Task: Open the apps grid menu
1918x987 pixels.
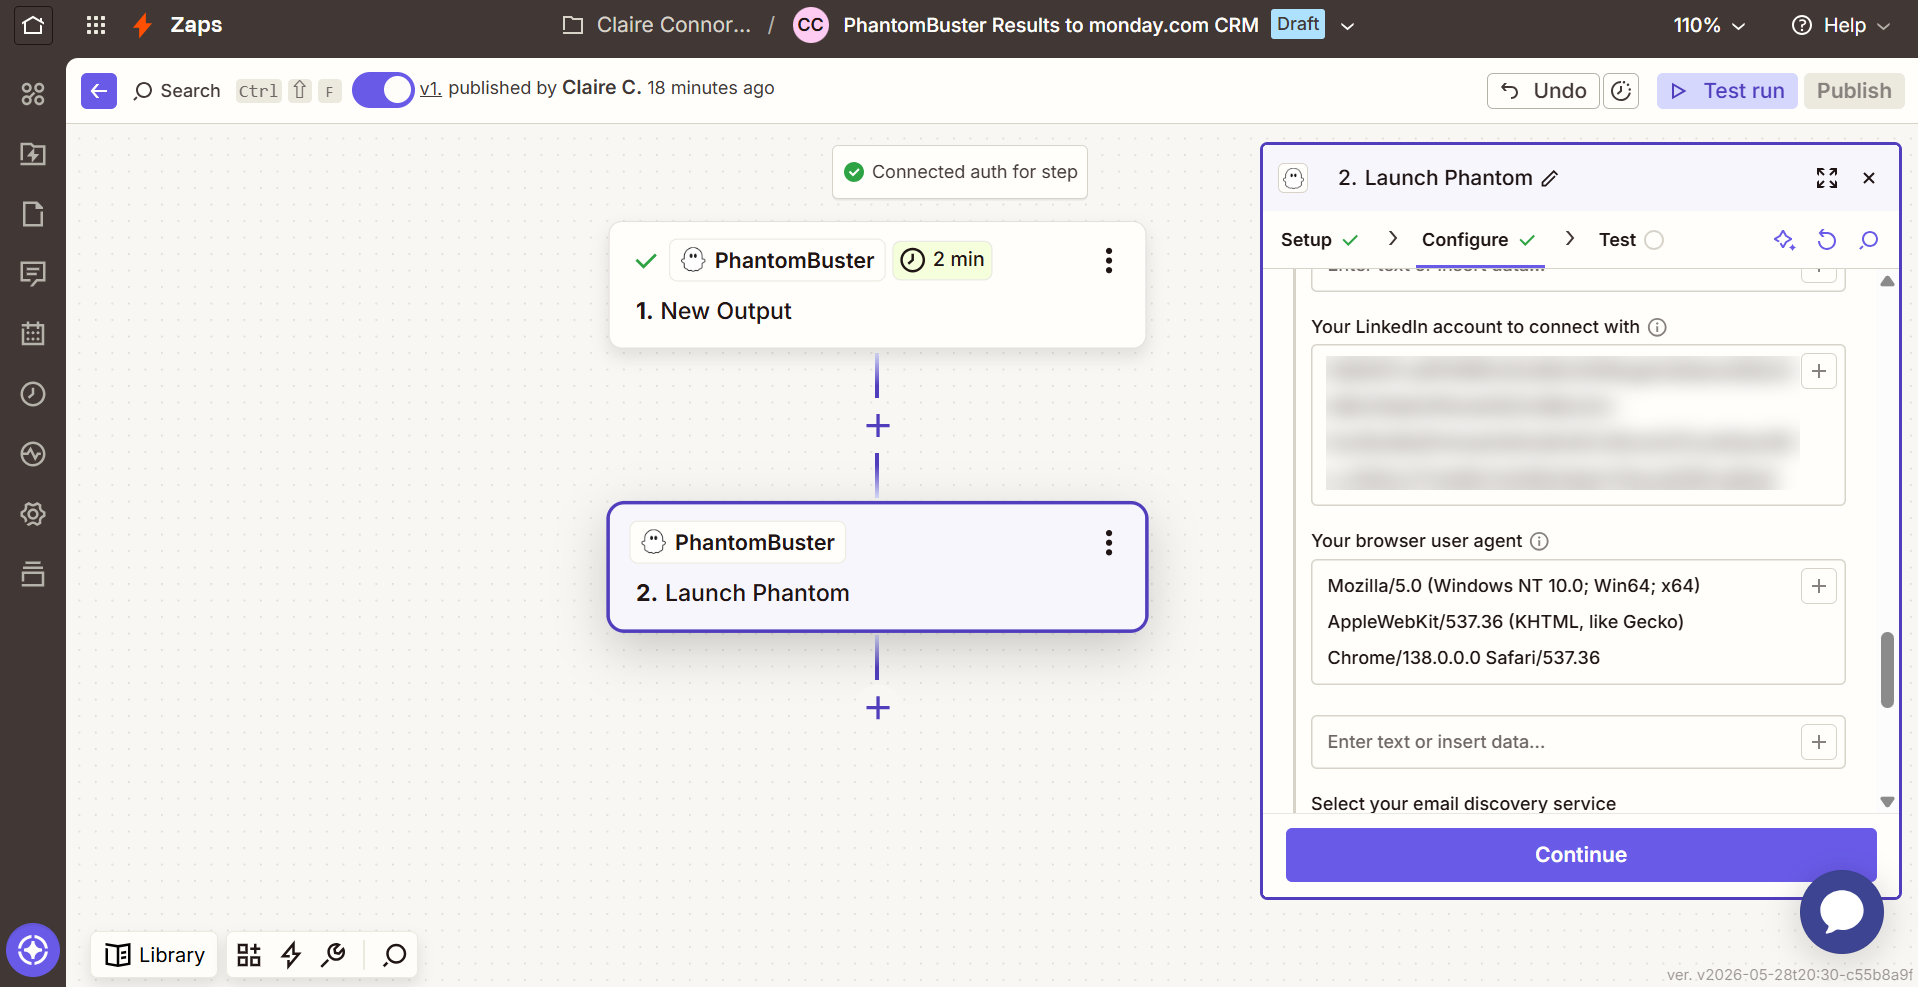Action: (96, 25)
